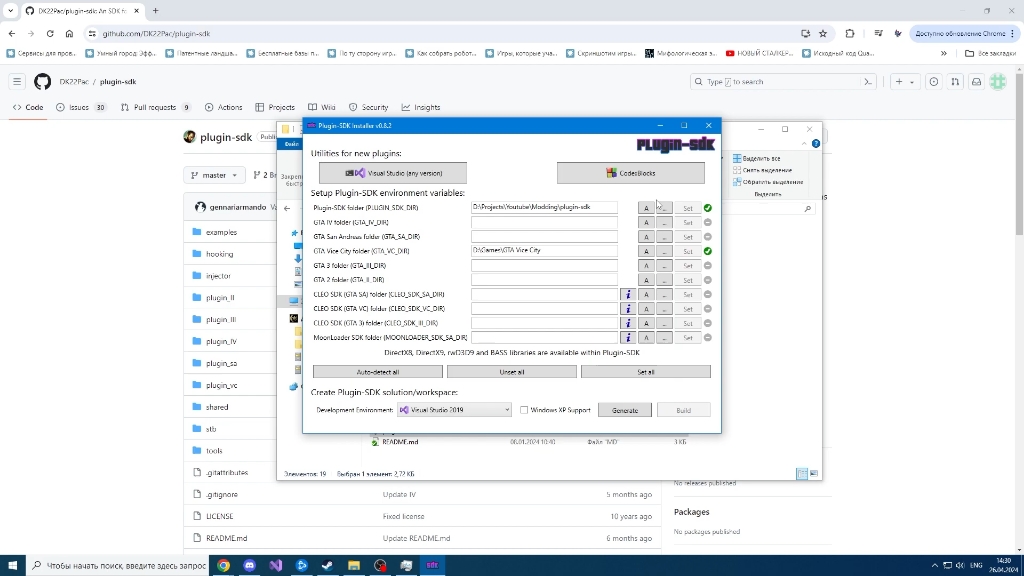The height and width of the screenshot is (576, 1024).
Task: Bookmark this page with star icon
Action: (x=823, y=33)
